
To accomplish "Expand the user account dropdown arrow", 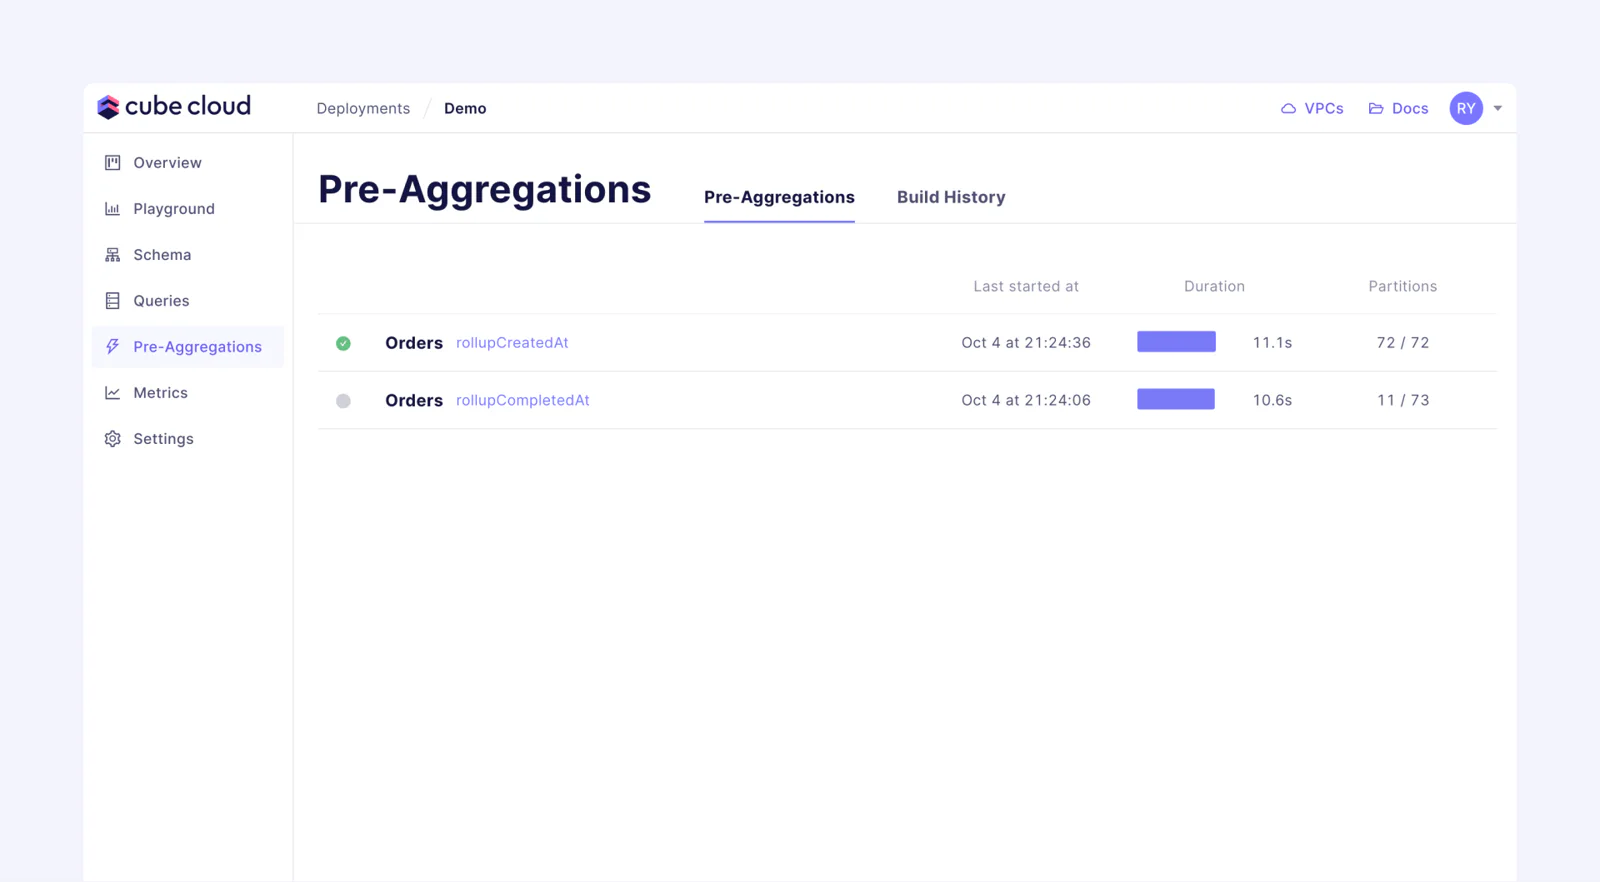I will [x=1498, y=108].
